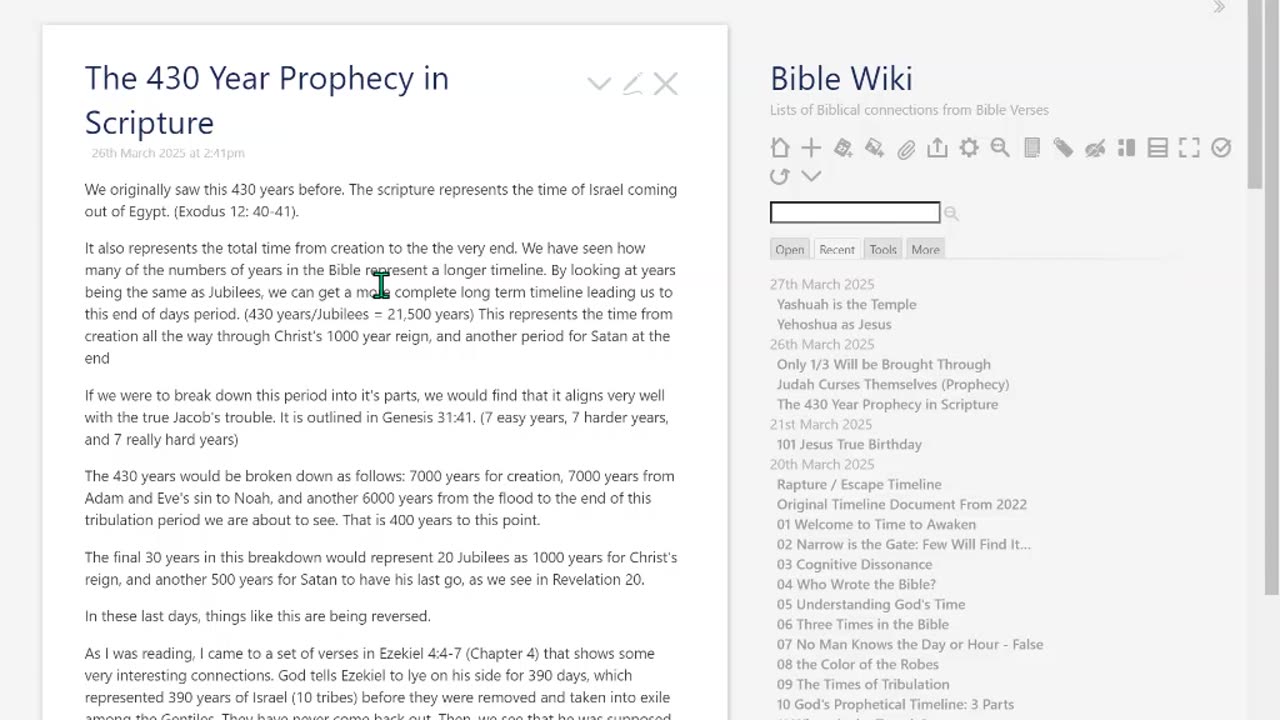Open 'Only 1/3 Will be Brought Through'
1280x720 pixels.
pos(884,364)
